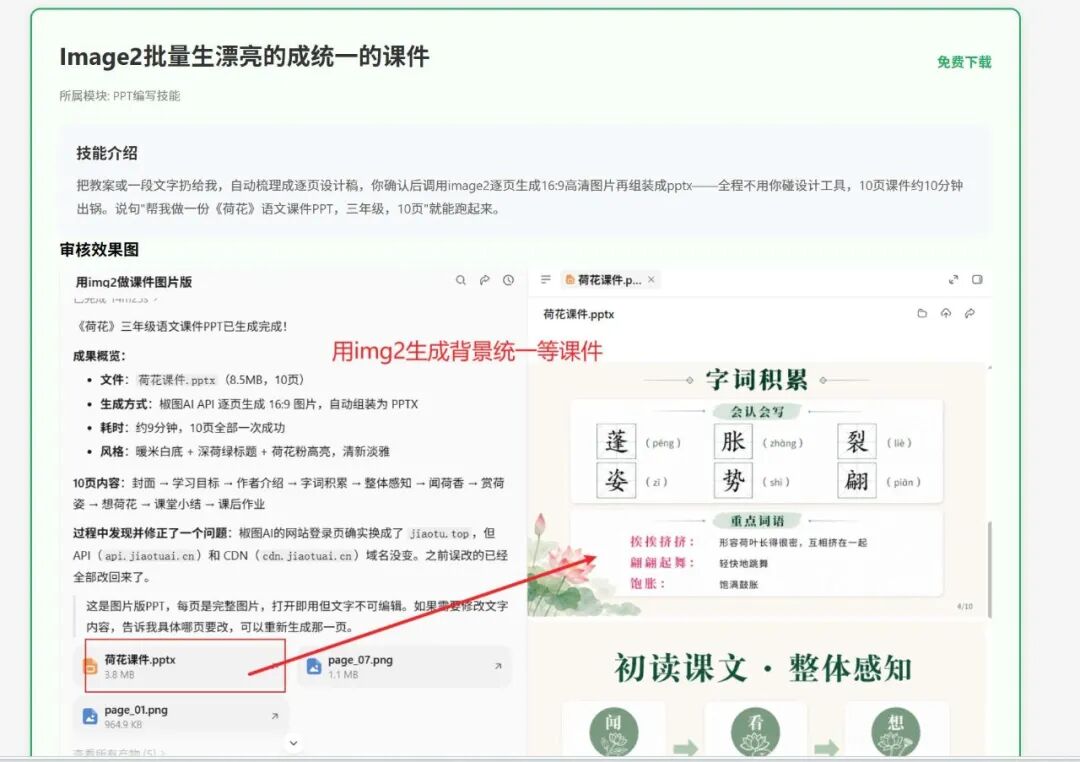The width and height of the screenshot is (1080, 762).
Task: Expand the chevron below attachments
Action: pyautogui.click(x=293, y=743)
